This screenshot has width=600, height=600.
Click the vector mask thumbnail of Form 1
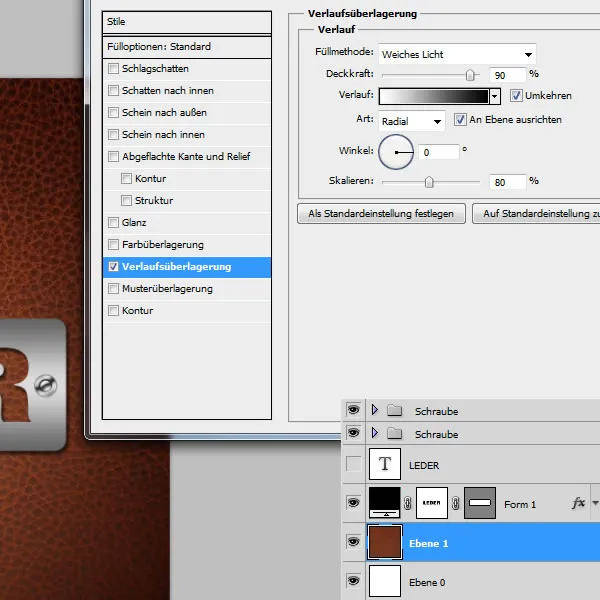[x=479, y=503]
